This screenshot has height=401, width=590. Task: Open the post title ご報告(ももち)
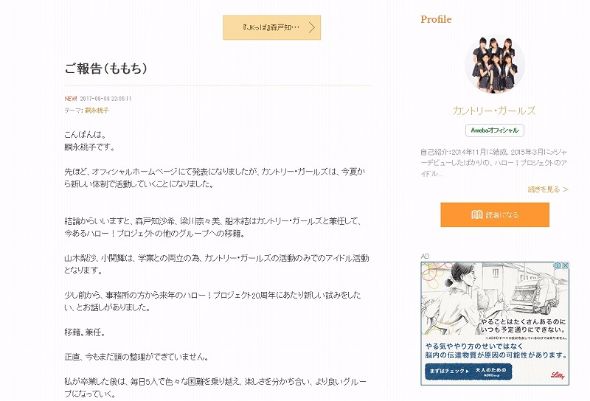pos(106,68)
